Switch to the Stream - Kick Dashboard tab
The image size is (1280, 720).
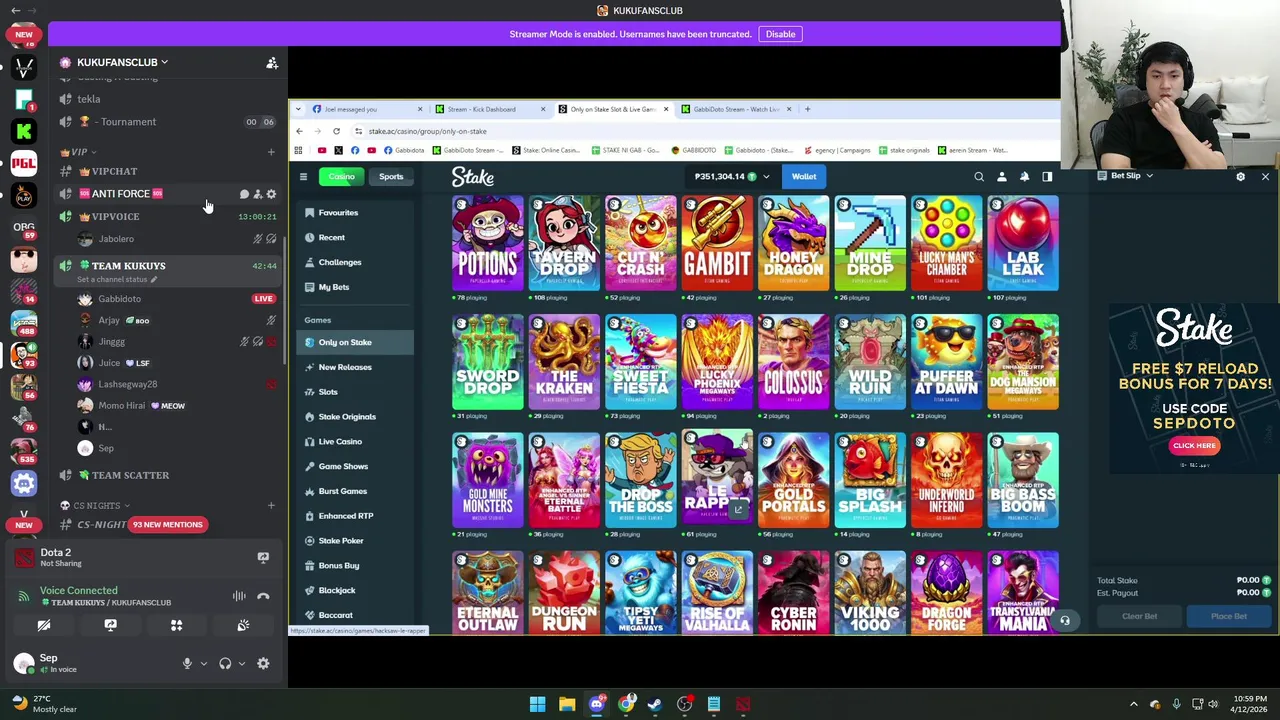490,109
